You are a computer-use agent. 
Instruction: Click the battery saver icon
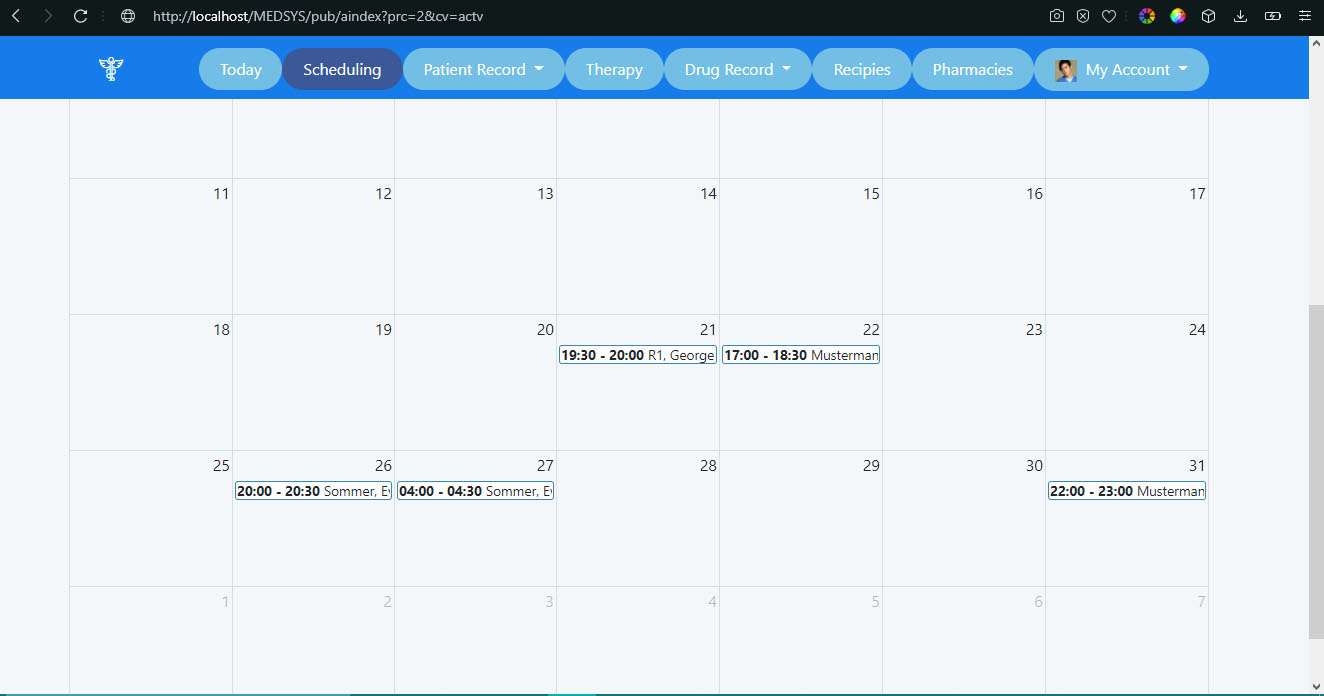[1272, 16]
